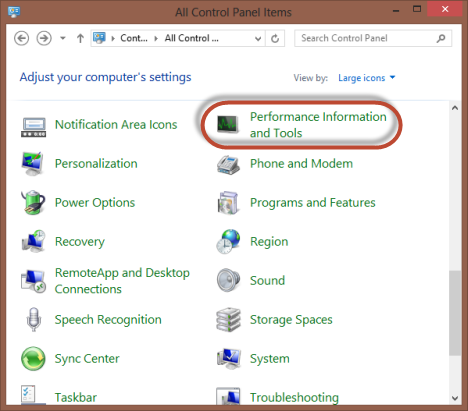Image resolution: width=468 pixels, height=411 pixels.
Task: Expand breadcrumb arrow before All Control
Action: coord(156,38)
